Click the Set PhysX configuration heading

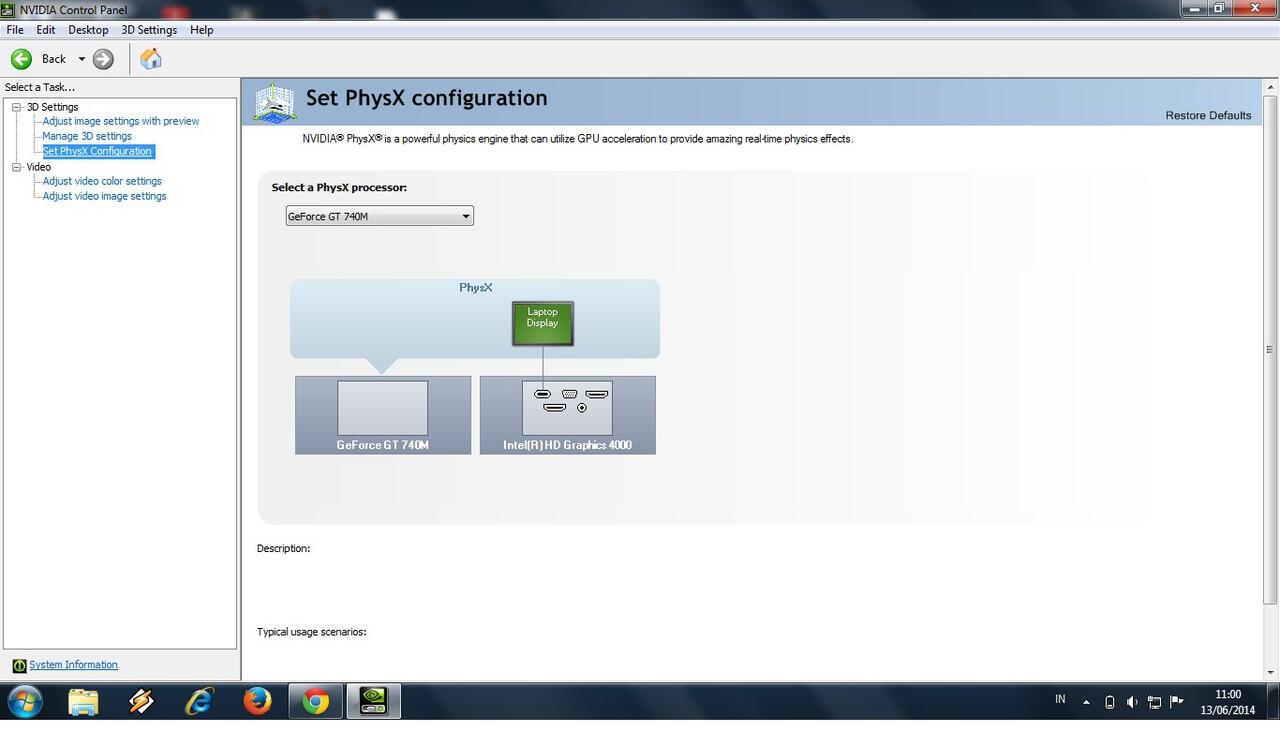(427, 98)
